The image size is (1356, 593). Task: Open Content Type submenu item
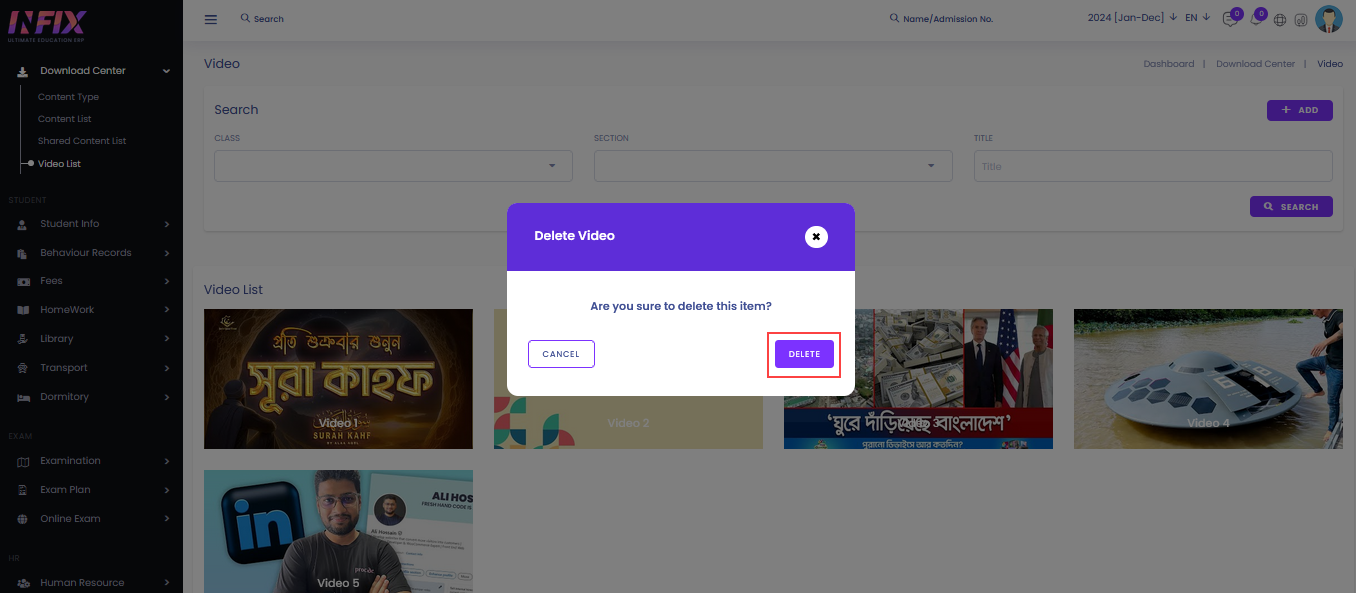68,97
